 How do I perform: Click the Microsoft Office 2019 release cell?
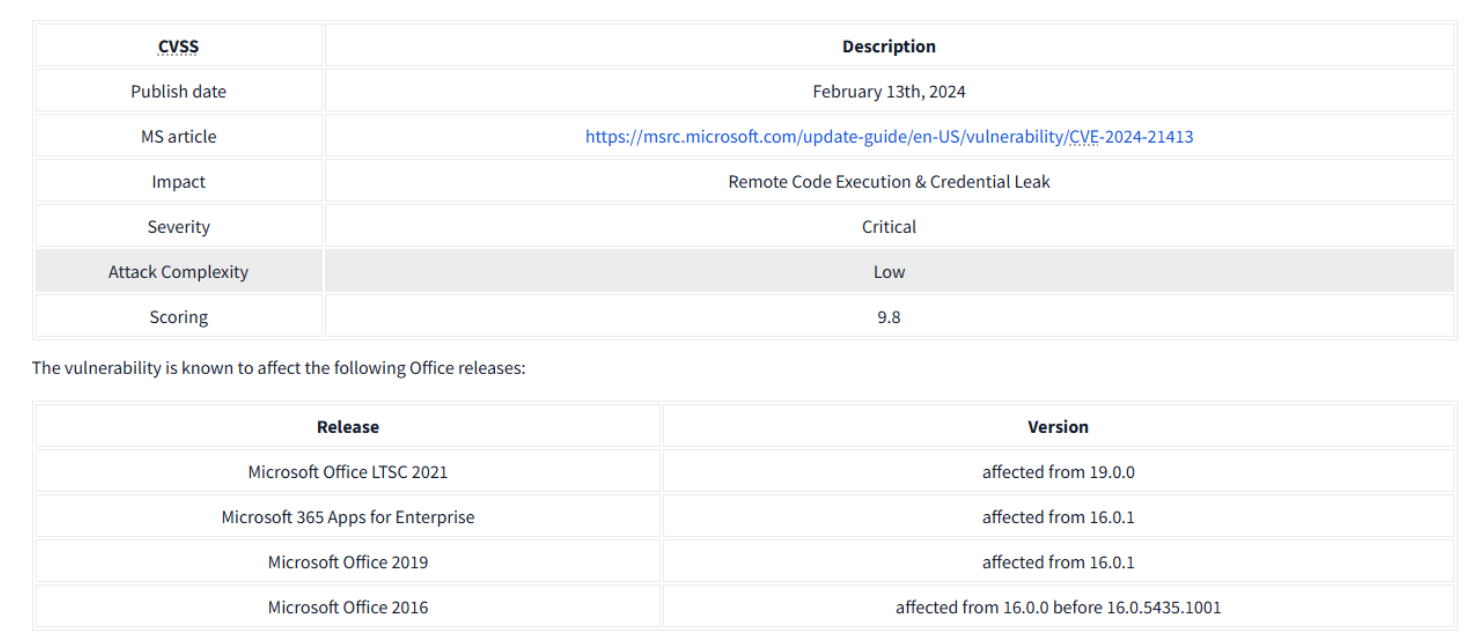(x=347, y=562)
